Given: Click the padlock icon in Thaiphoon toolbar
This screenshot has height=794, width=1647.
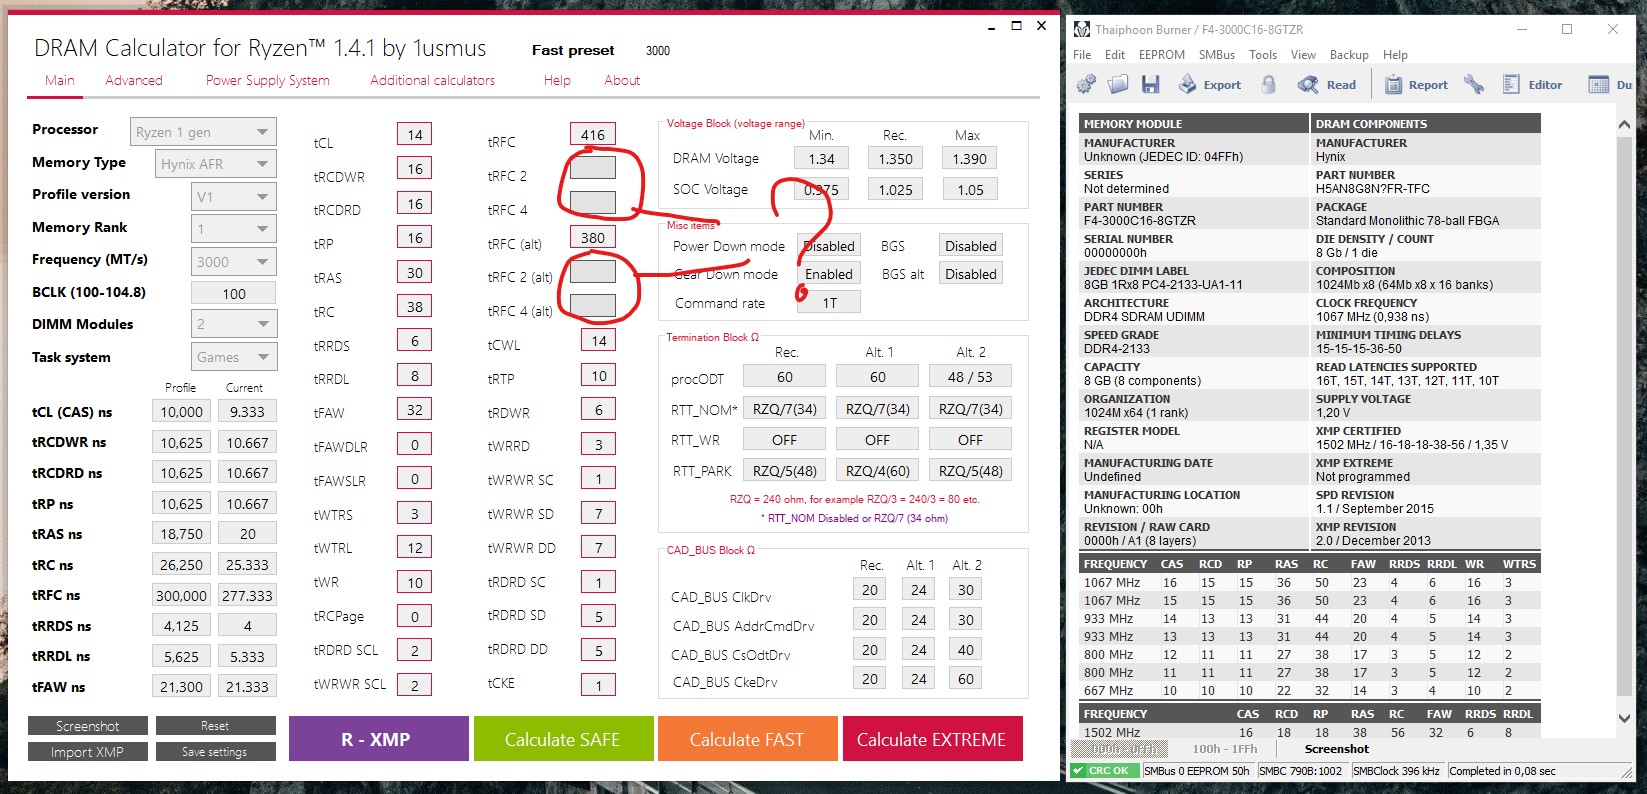Looking at the screenshot, I should point(1268,85).
